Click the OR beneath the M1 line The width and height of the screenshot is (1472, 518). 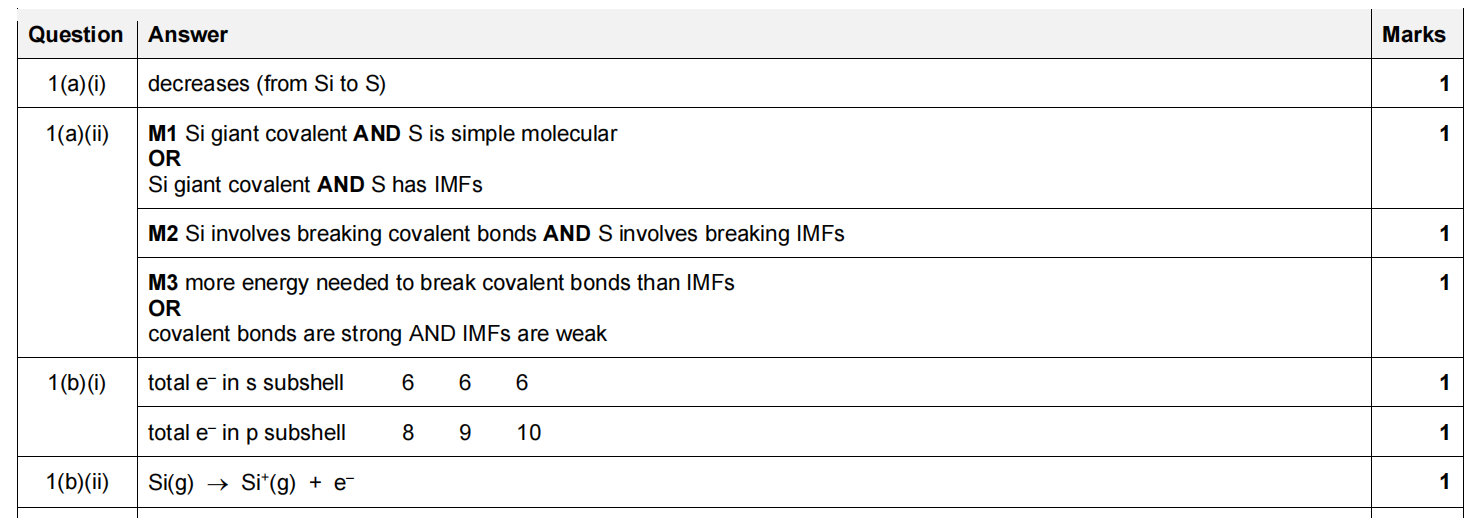pyautogui.click(x=164, y=159)
